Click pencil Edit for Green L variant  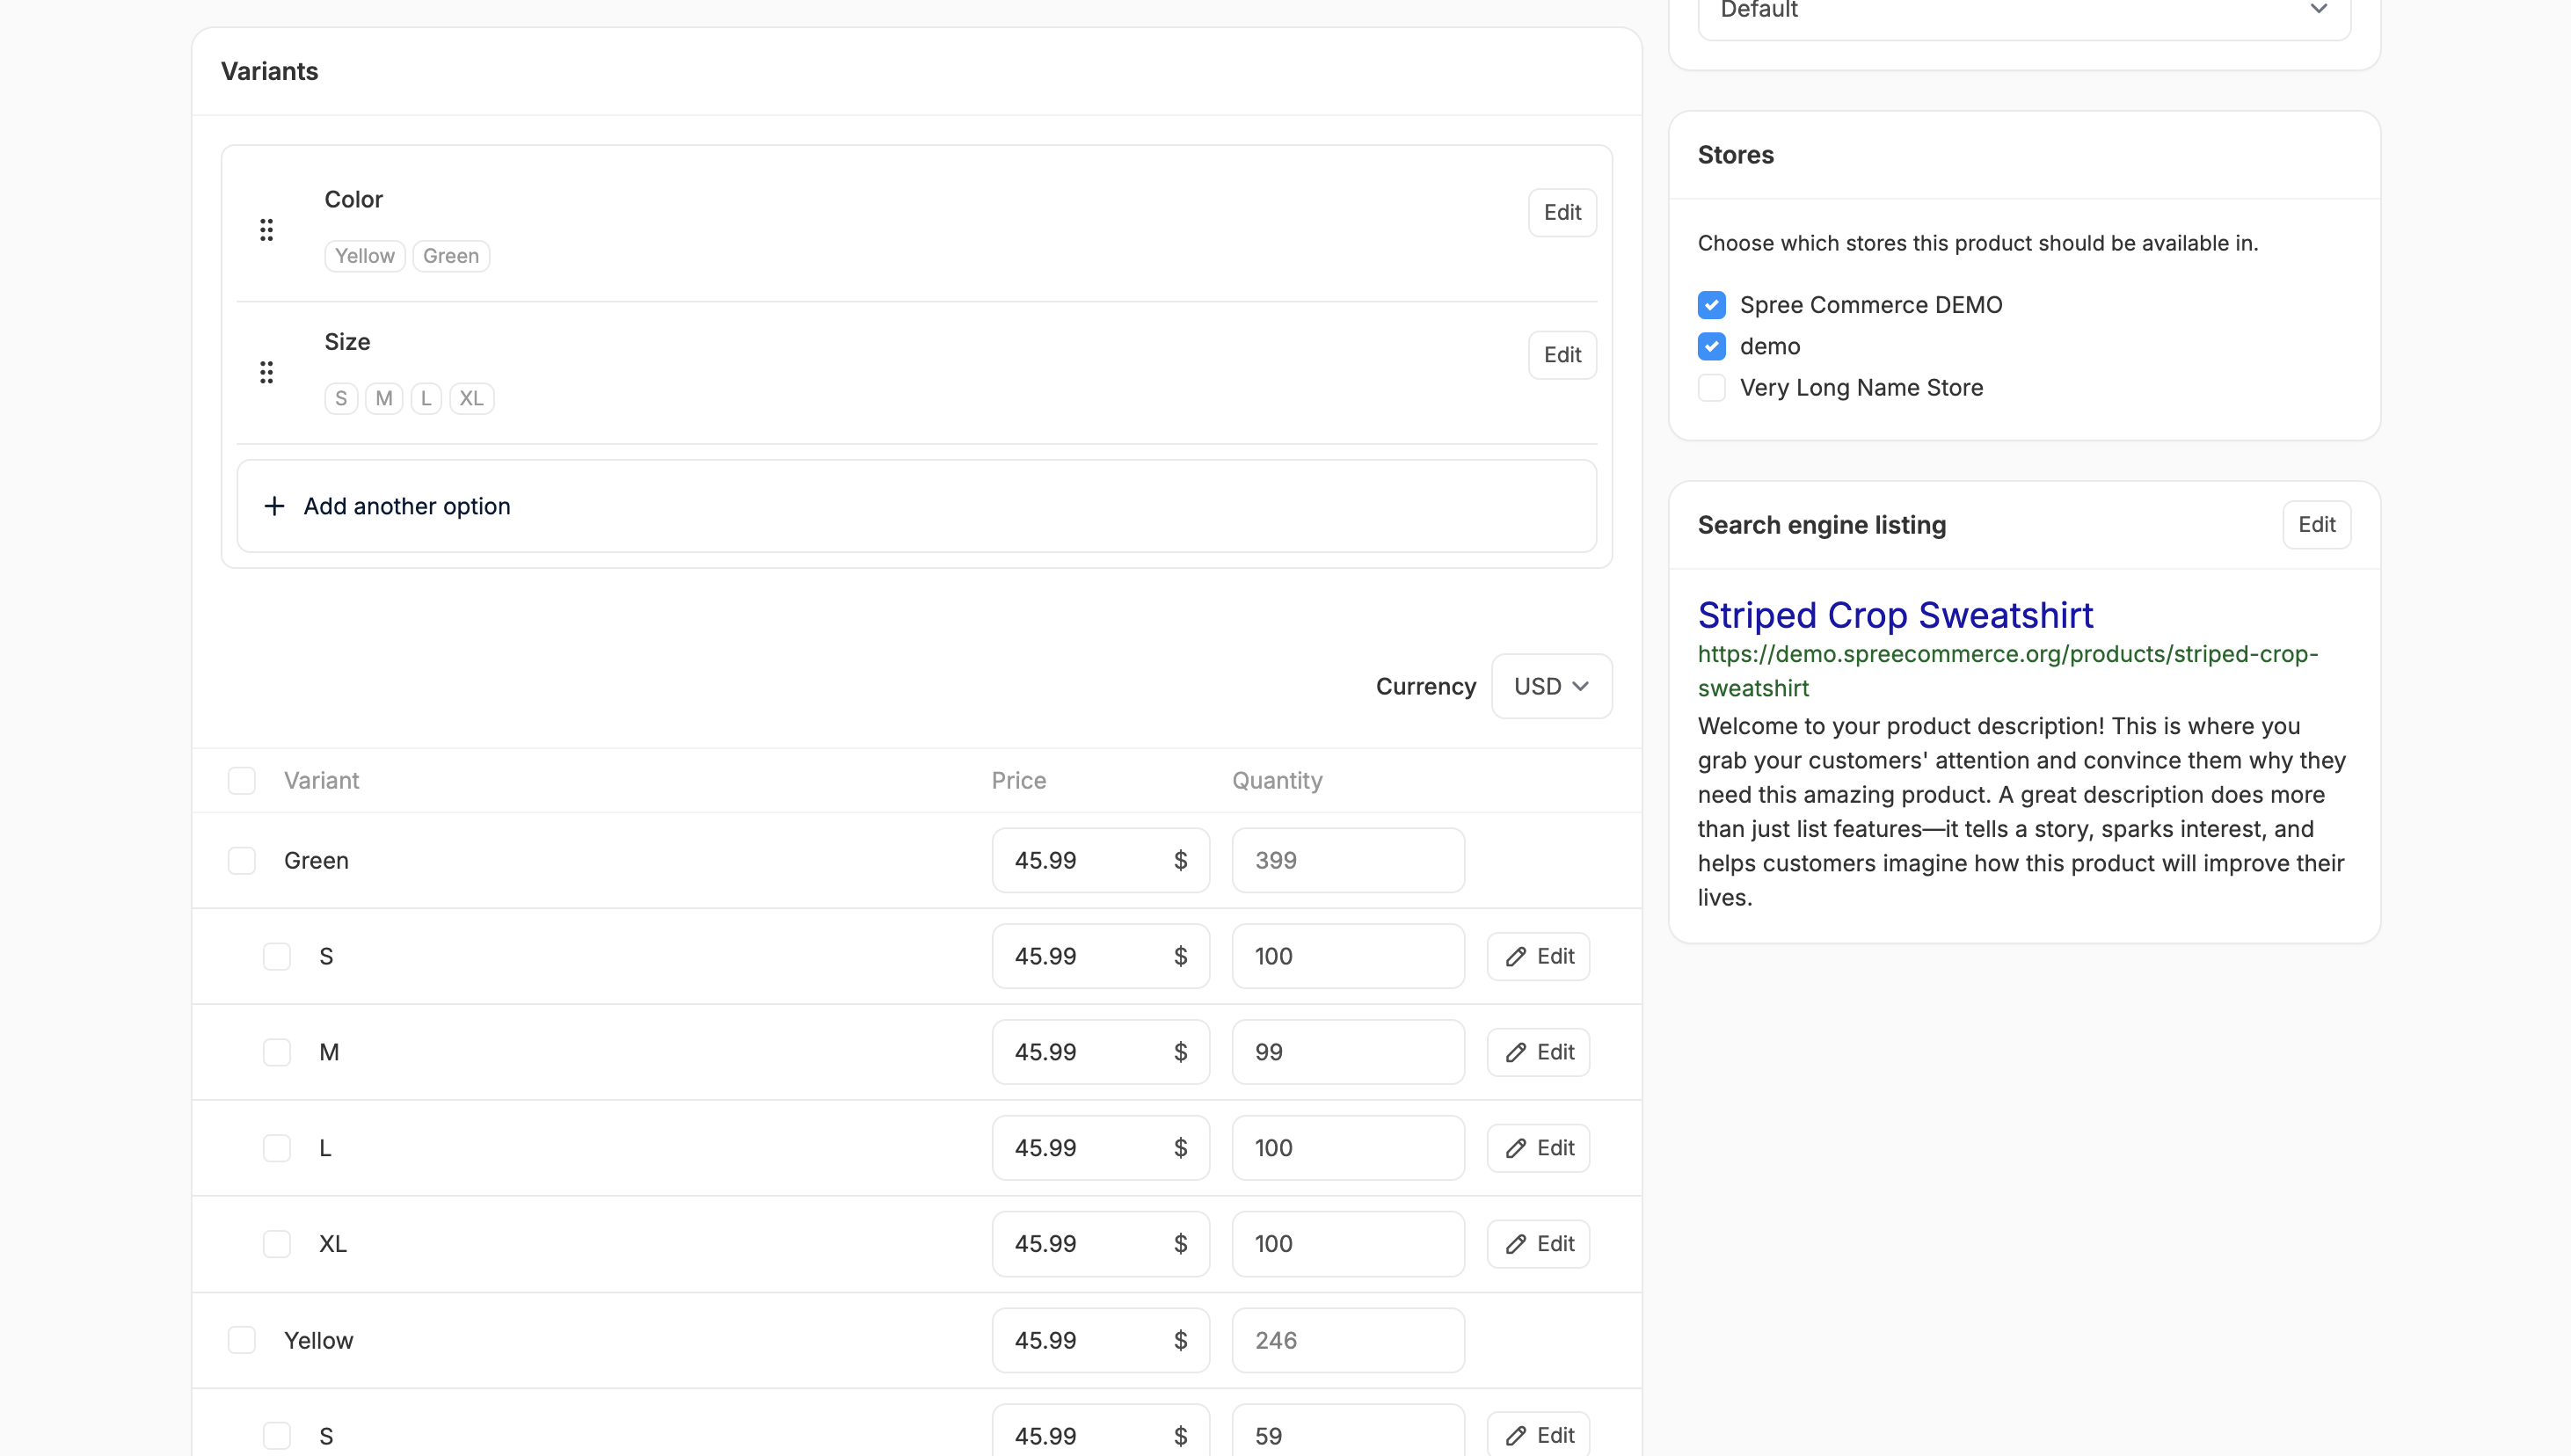tap(1538, 1148)
